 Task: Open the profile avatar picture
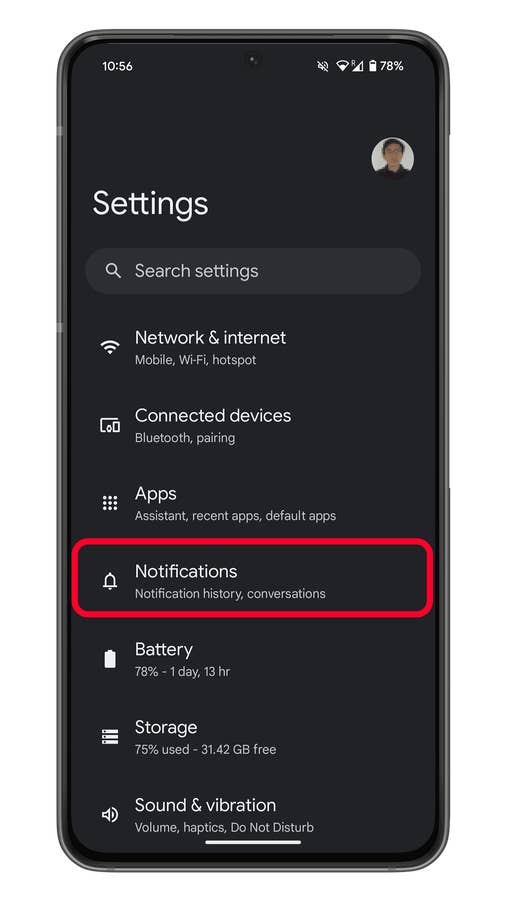coord(392,157)
